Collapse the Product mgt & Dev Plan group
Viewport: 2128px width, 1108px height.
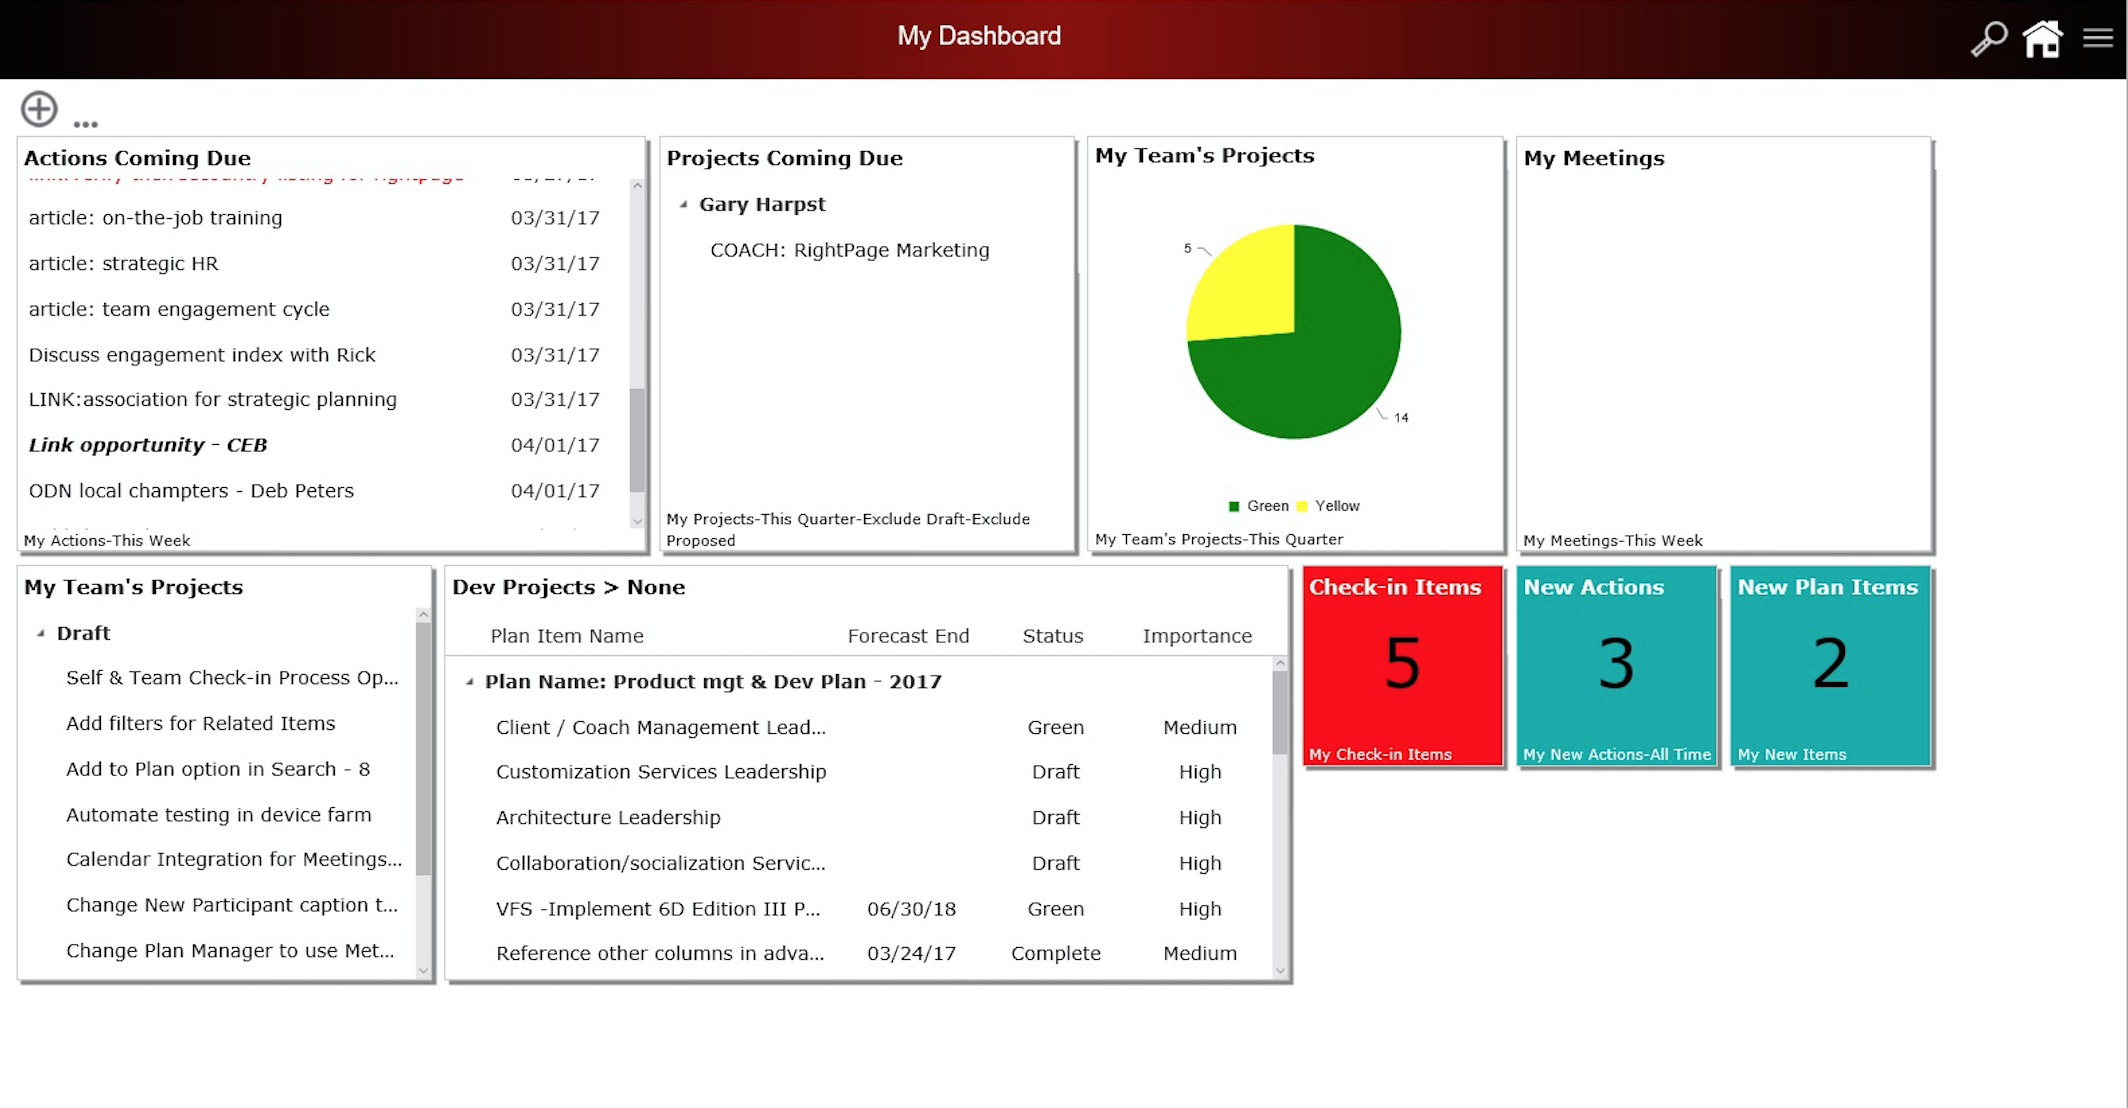[470, 682]
